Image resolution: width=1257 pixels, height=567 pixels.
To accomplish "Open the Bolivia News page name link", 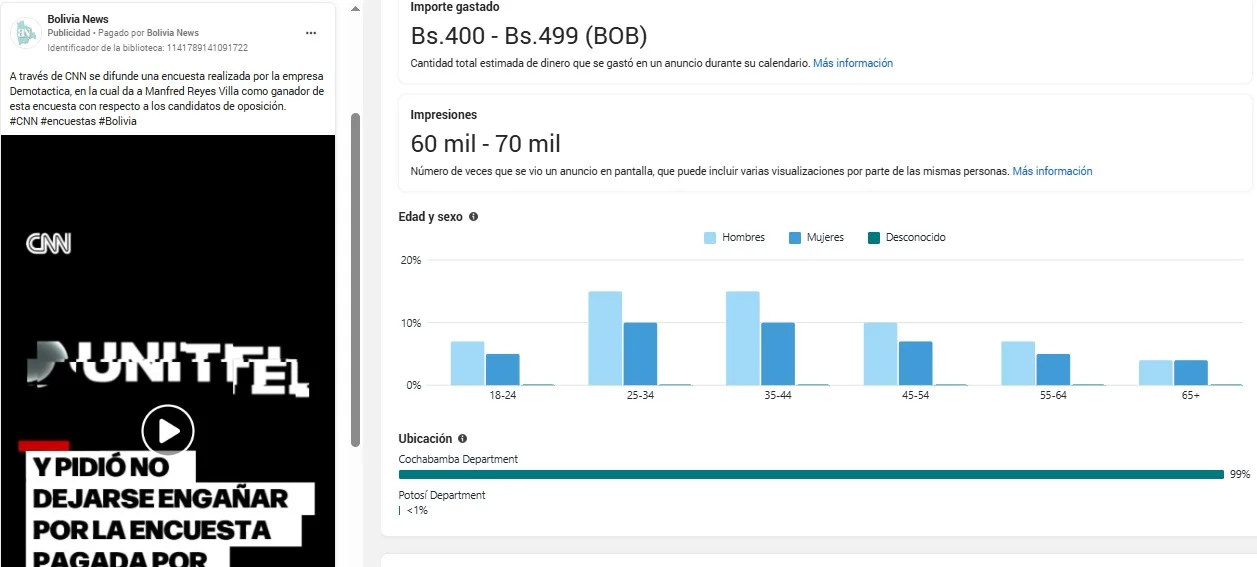I will 78,19.
